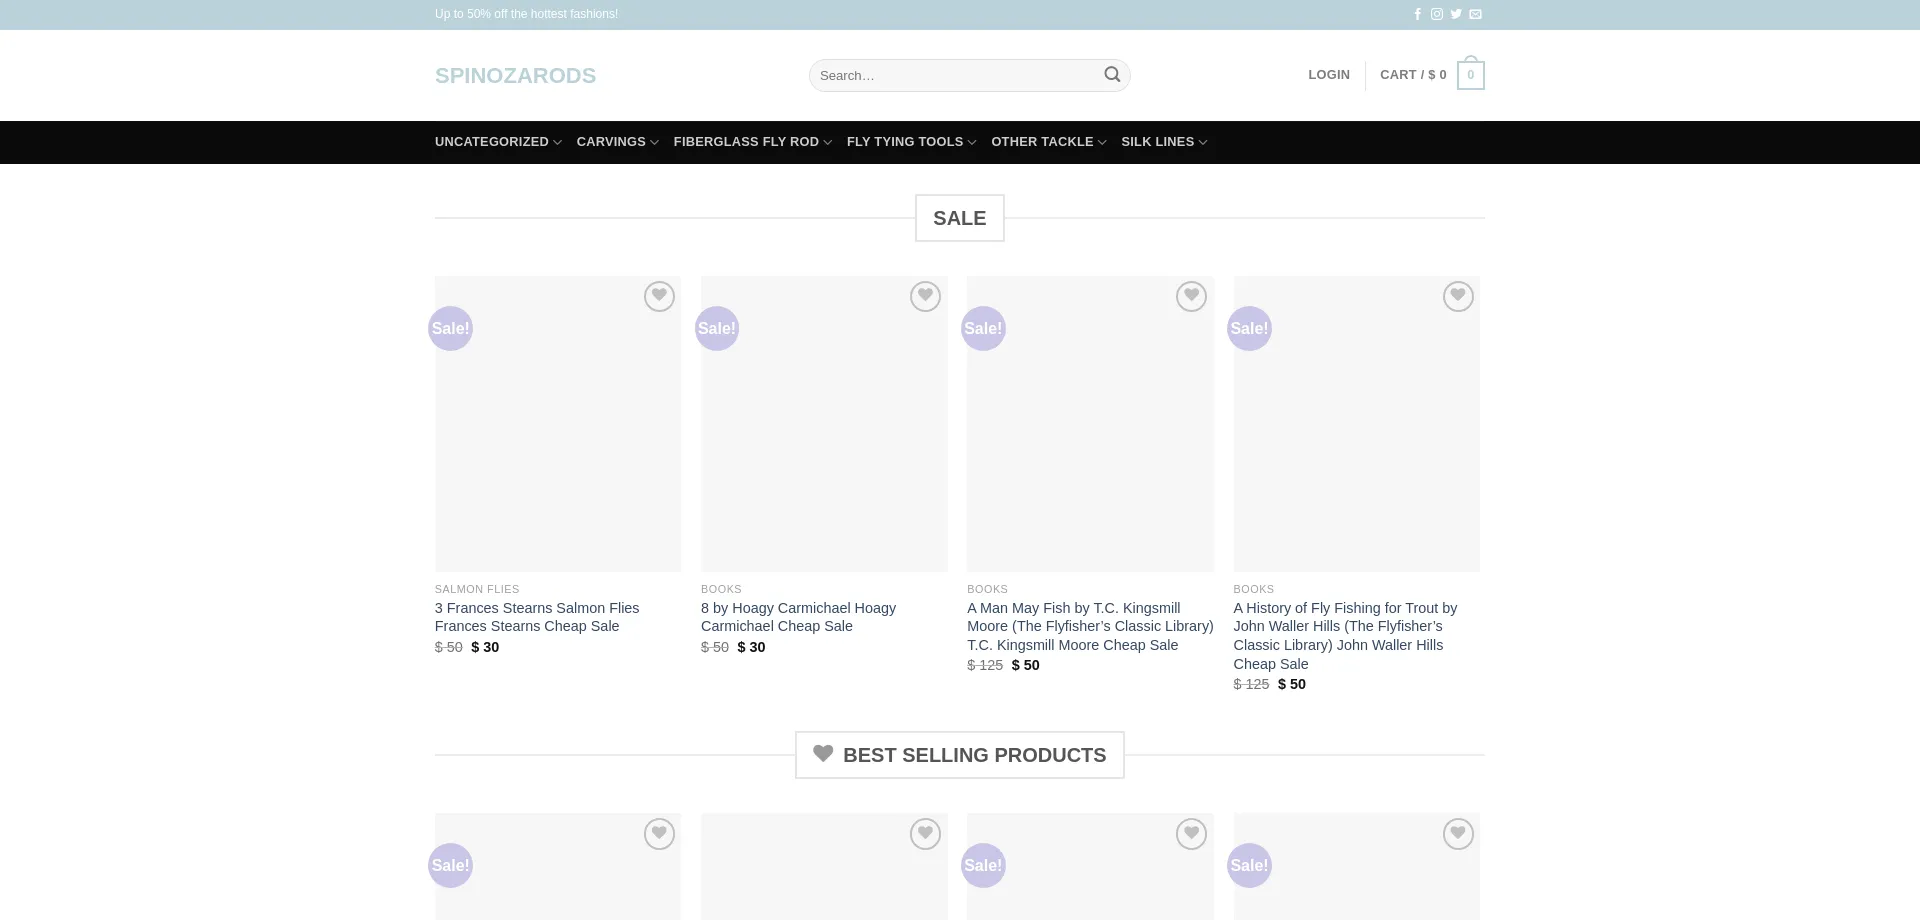The image size is (1920, 920).
Task: Submit the search with the magnifier icon
Action: pyautogui.click(x=1112, y=74)
